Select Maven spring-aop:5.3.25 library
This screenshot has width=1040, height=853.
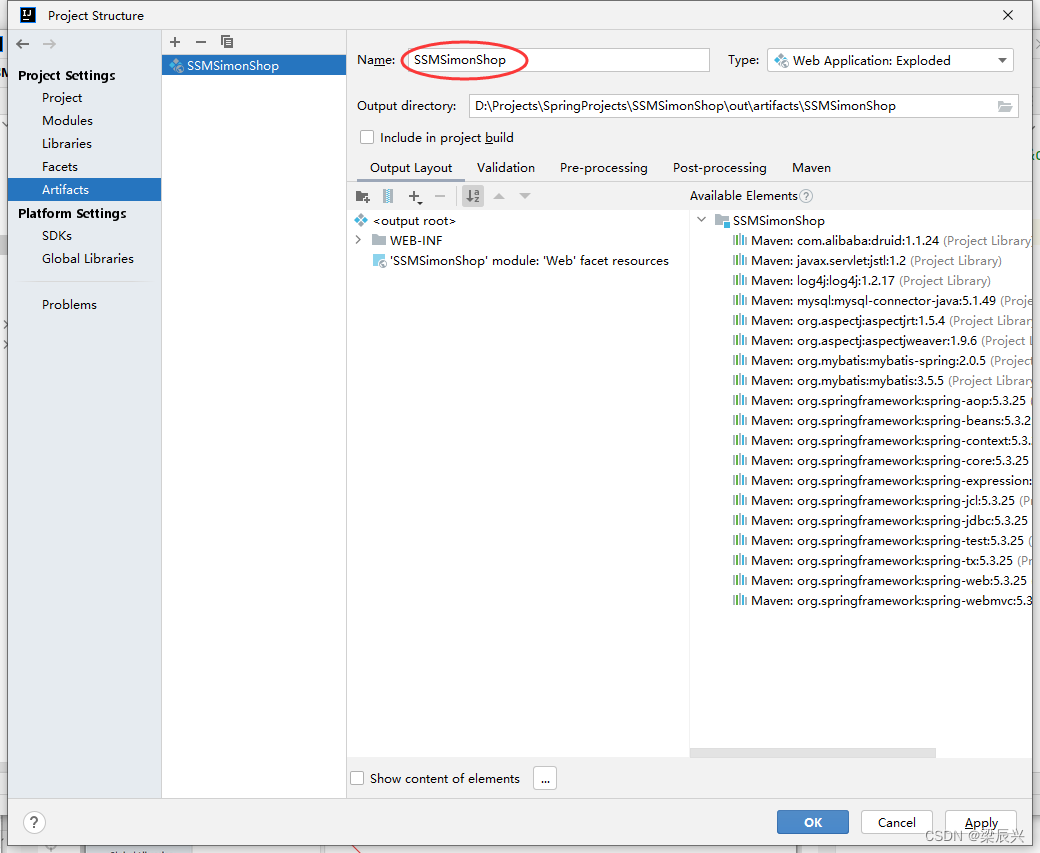tap(882, 401)
